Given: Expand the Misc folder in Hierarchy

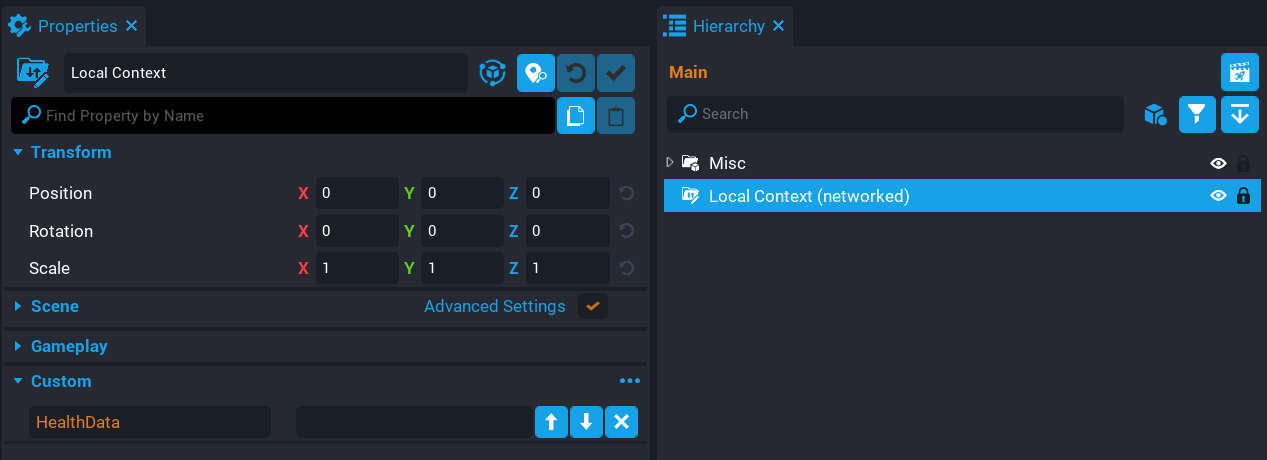Looking at the screenshot, I should click(x=670, y=162).
